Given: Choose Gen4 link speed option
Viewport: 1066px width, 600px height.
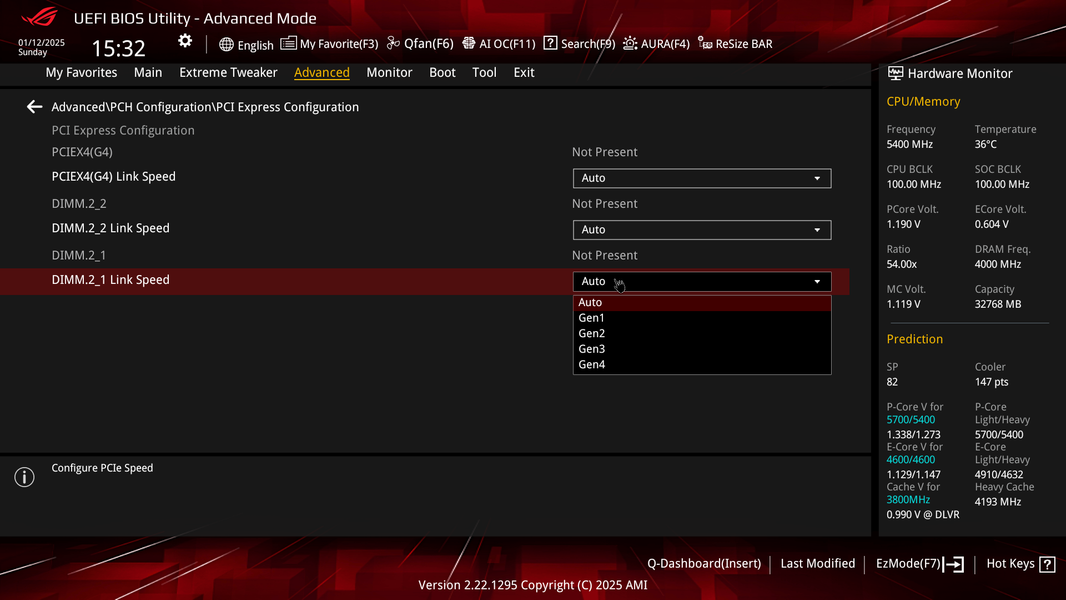Looking at the screenshot, I should pos(702,365).
